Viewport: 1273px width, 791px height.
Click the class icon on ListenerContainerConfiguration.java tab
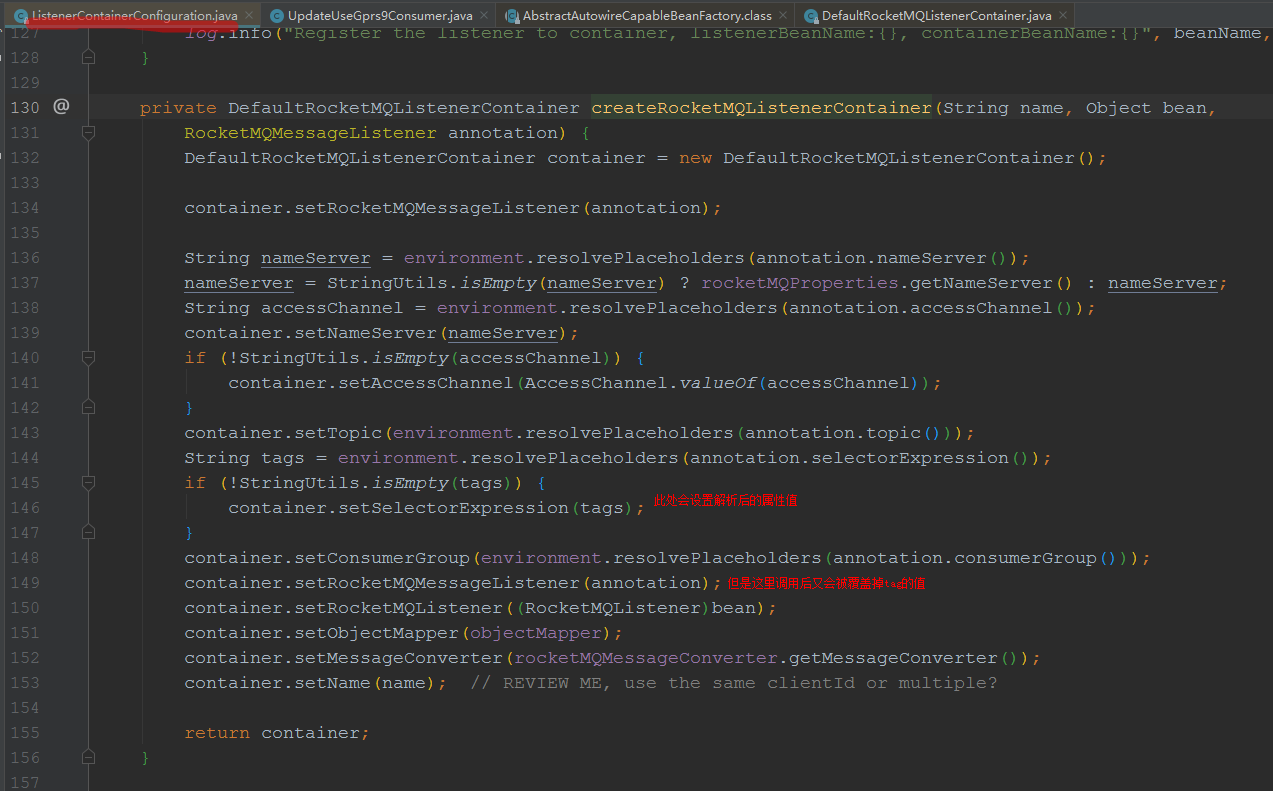coord(20,17)
